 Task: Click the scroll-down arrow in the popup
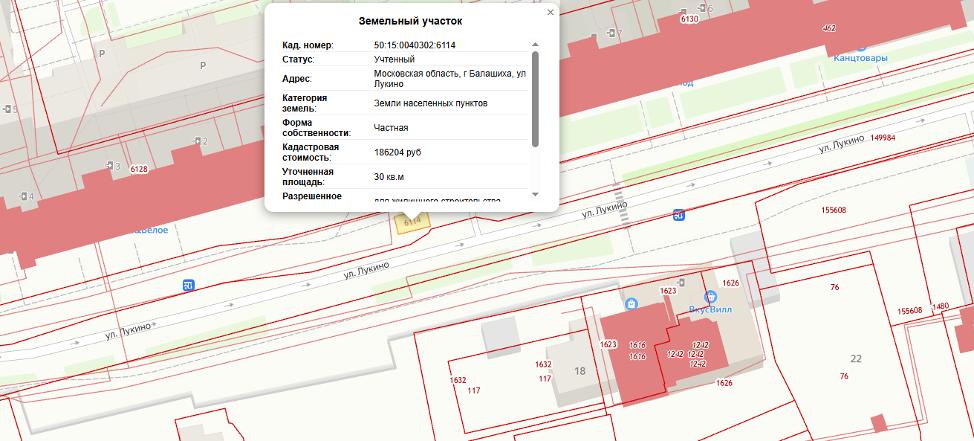(x=535, y=194)
